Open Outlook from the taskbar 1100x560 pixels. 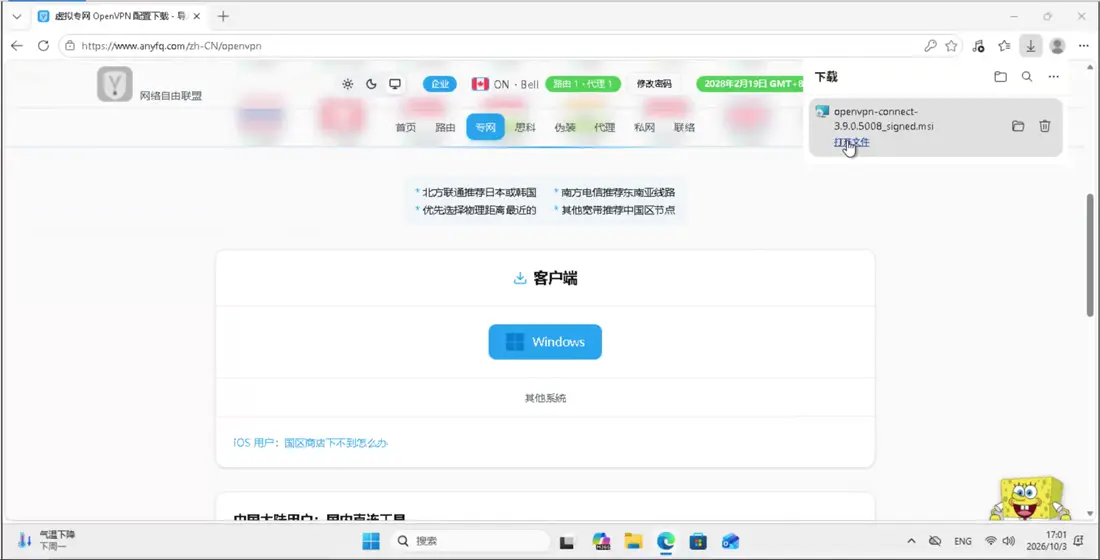[x=730, y=541]
